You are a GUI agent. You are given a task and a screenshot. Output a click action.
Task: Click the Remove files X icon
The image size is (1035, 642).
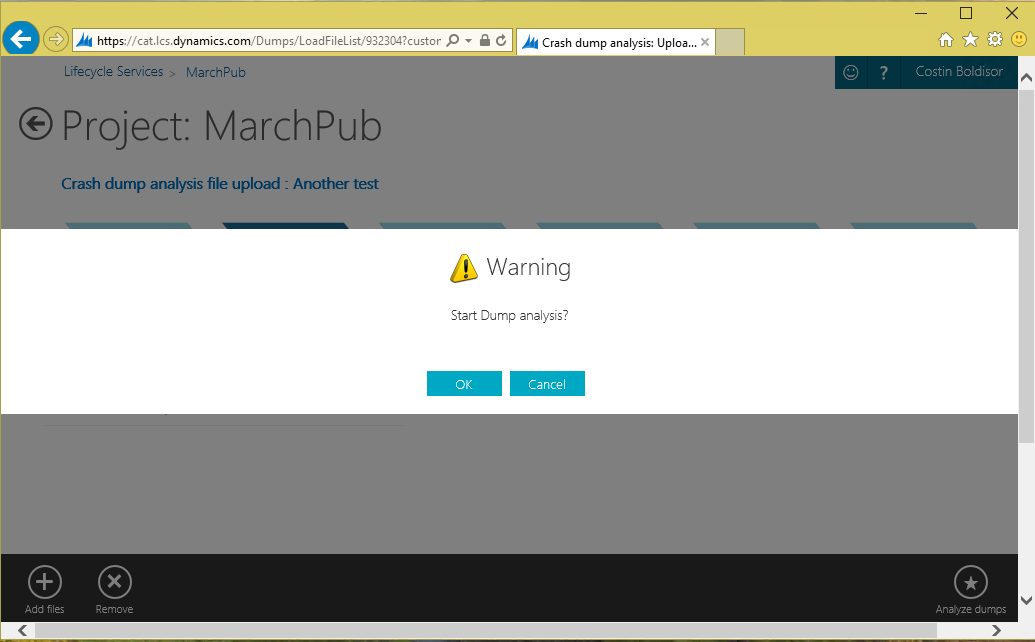point(114,582)
